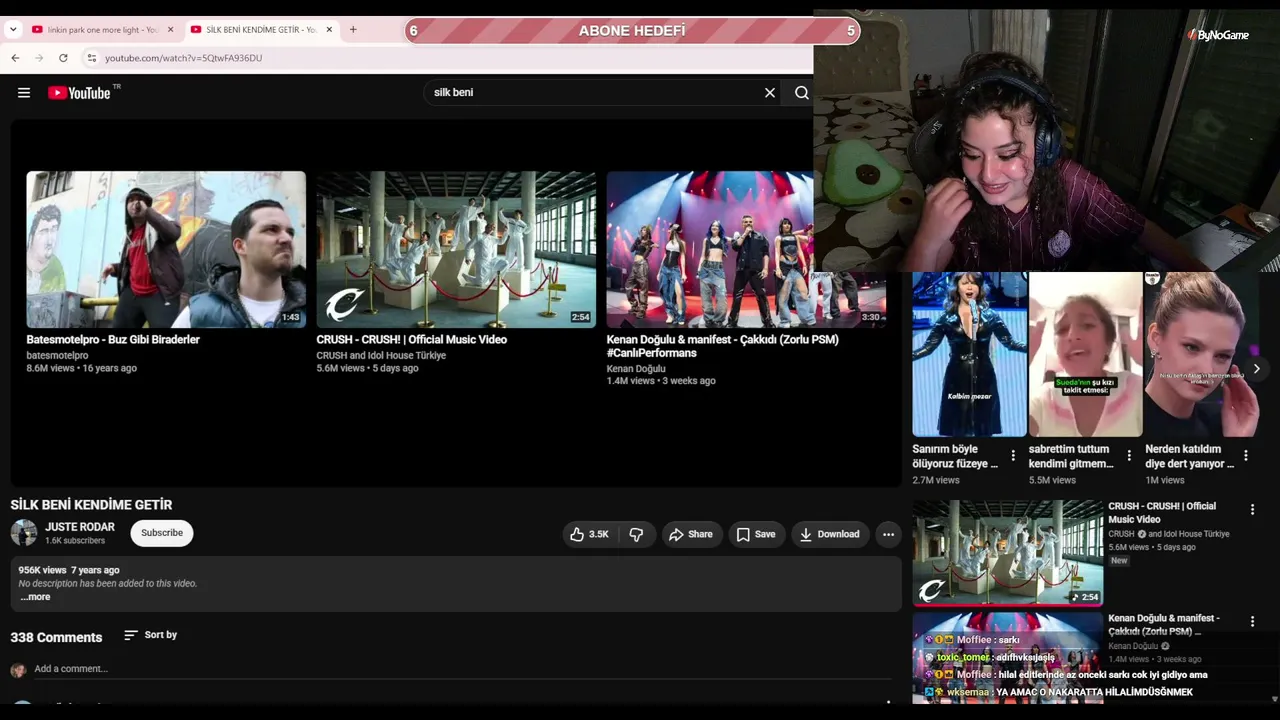Close the 'linkin park one more light' tab
This screenshot has width=1280, height=720.
click(x=170, y=30)
